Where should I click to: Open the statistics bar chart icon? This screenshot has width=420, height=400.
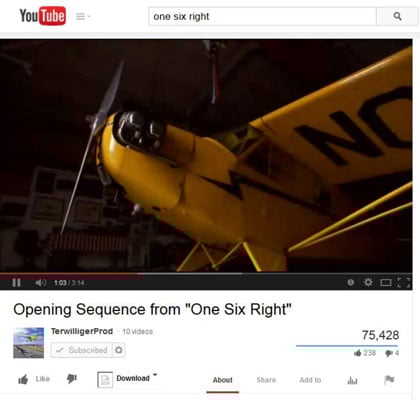click(352, 380)
